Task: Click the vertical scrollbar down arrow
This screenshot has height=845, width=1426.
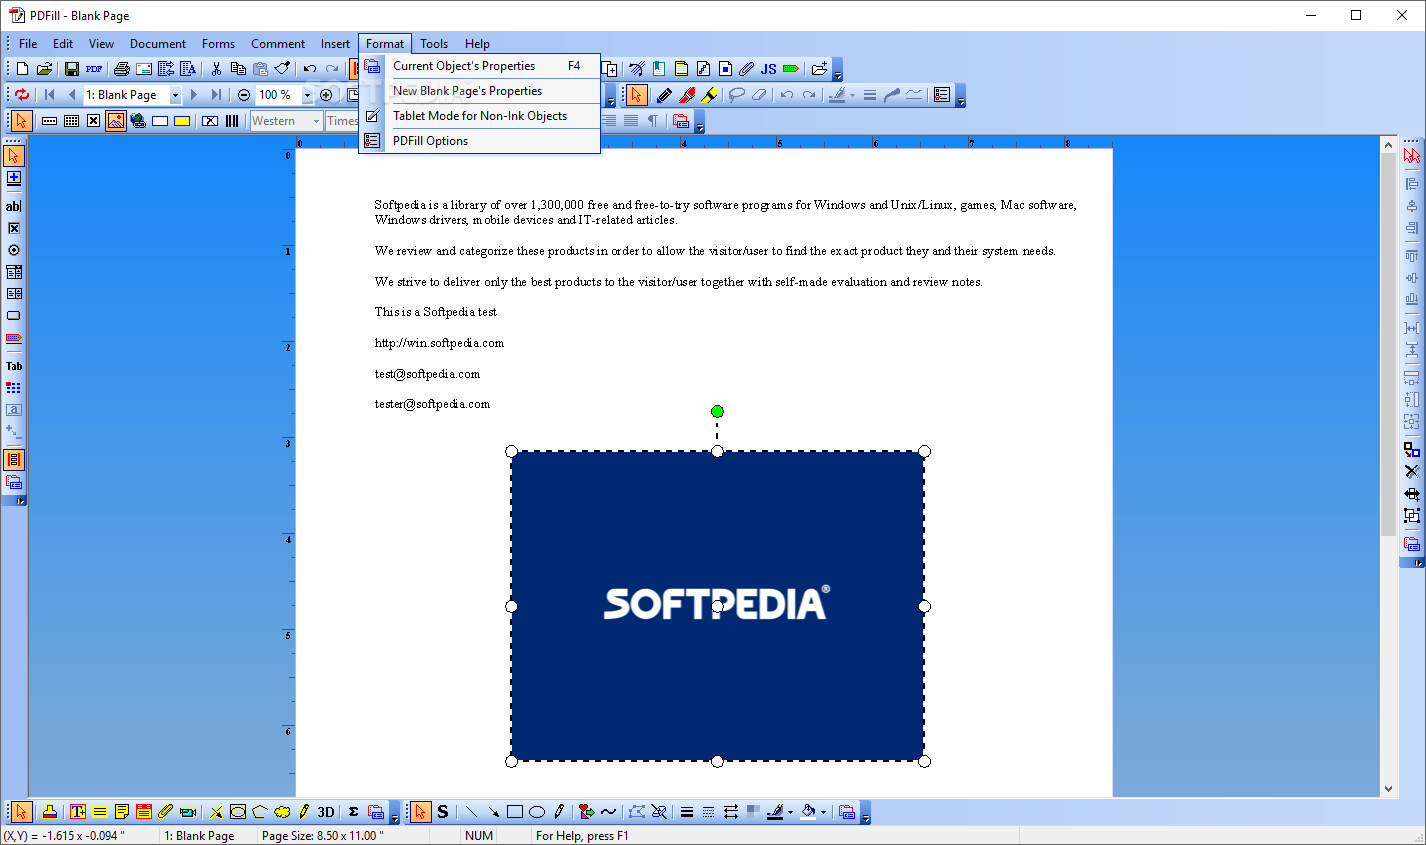Action: [1388, 788]
